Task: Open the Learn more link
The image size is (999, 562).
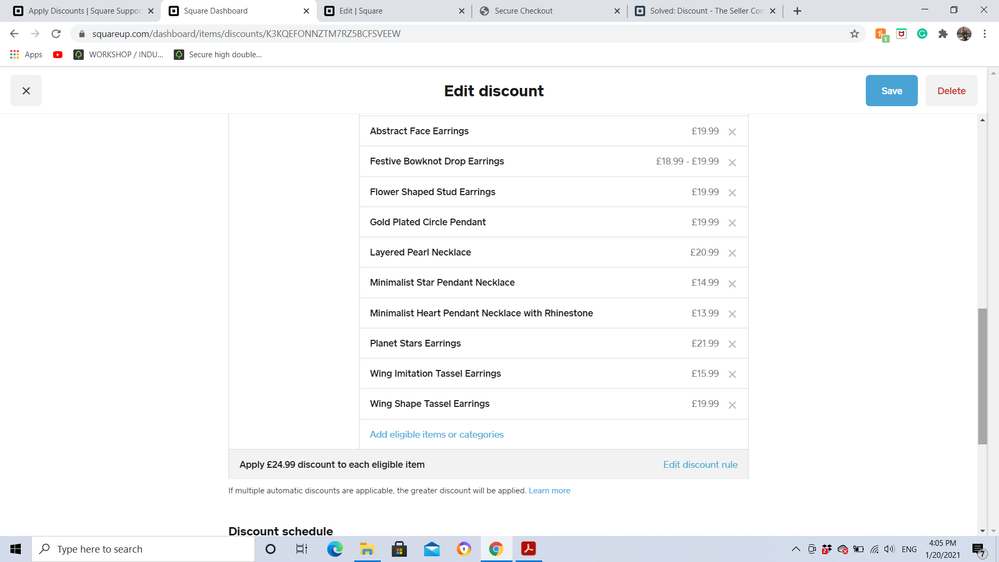Action: (549, 491)
